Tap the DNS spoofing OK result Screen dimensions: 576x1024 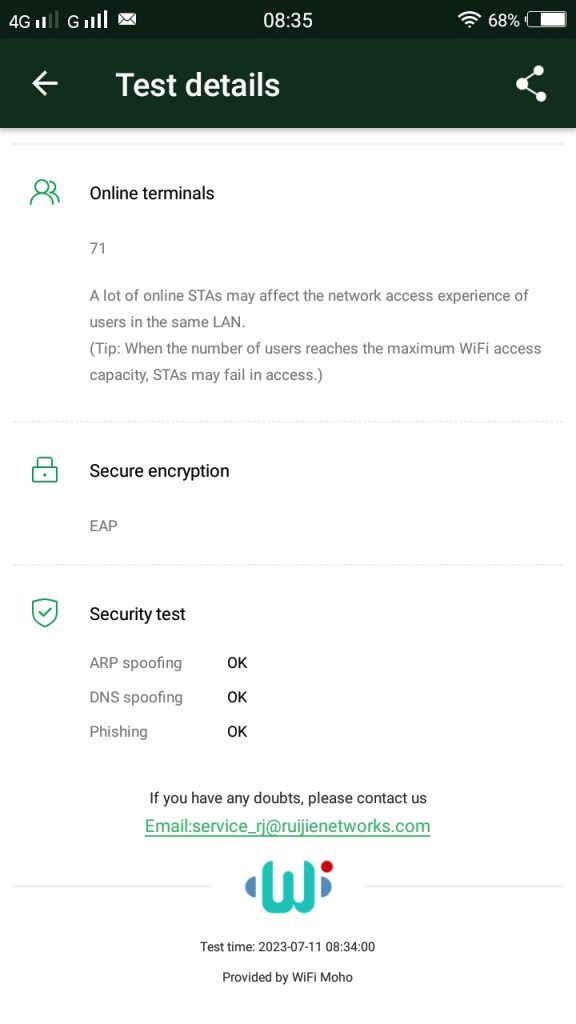pyautogui.click(x=237, y=697)
